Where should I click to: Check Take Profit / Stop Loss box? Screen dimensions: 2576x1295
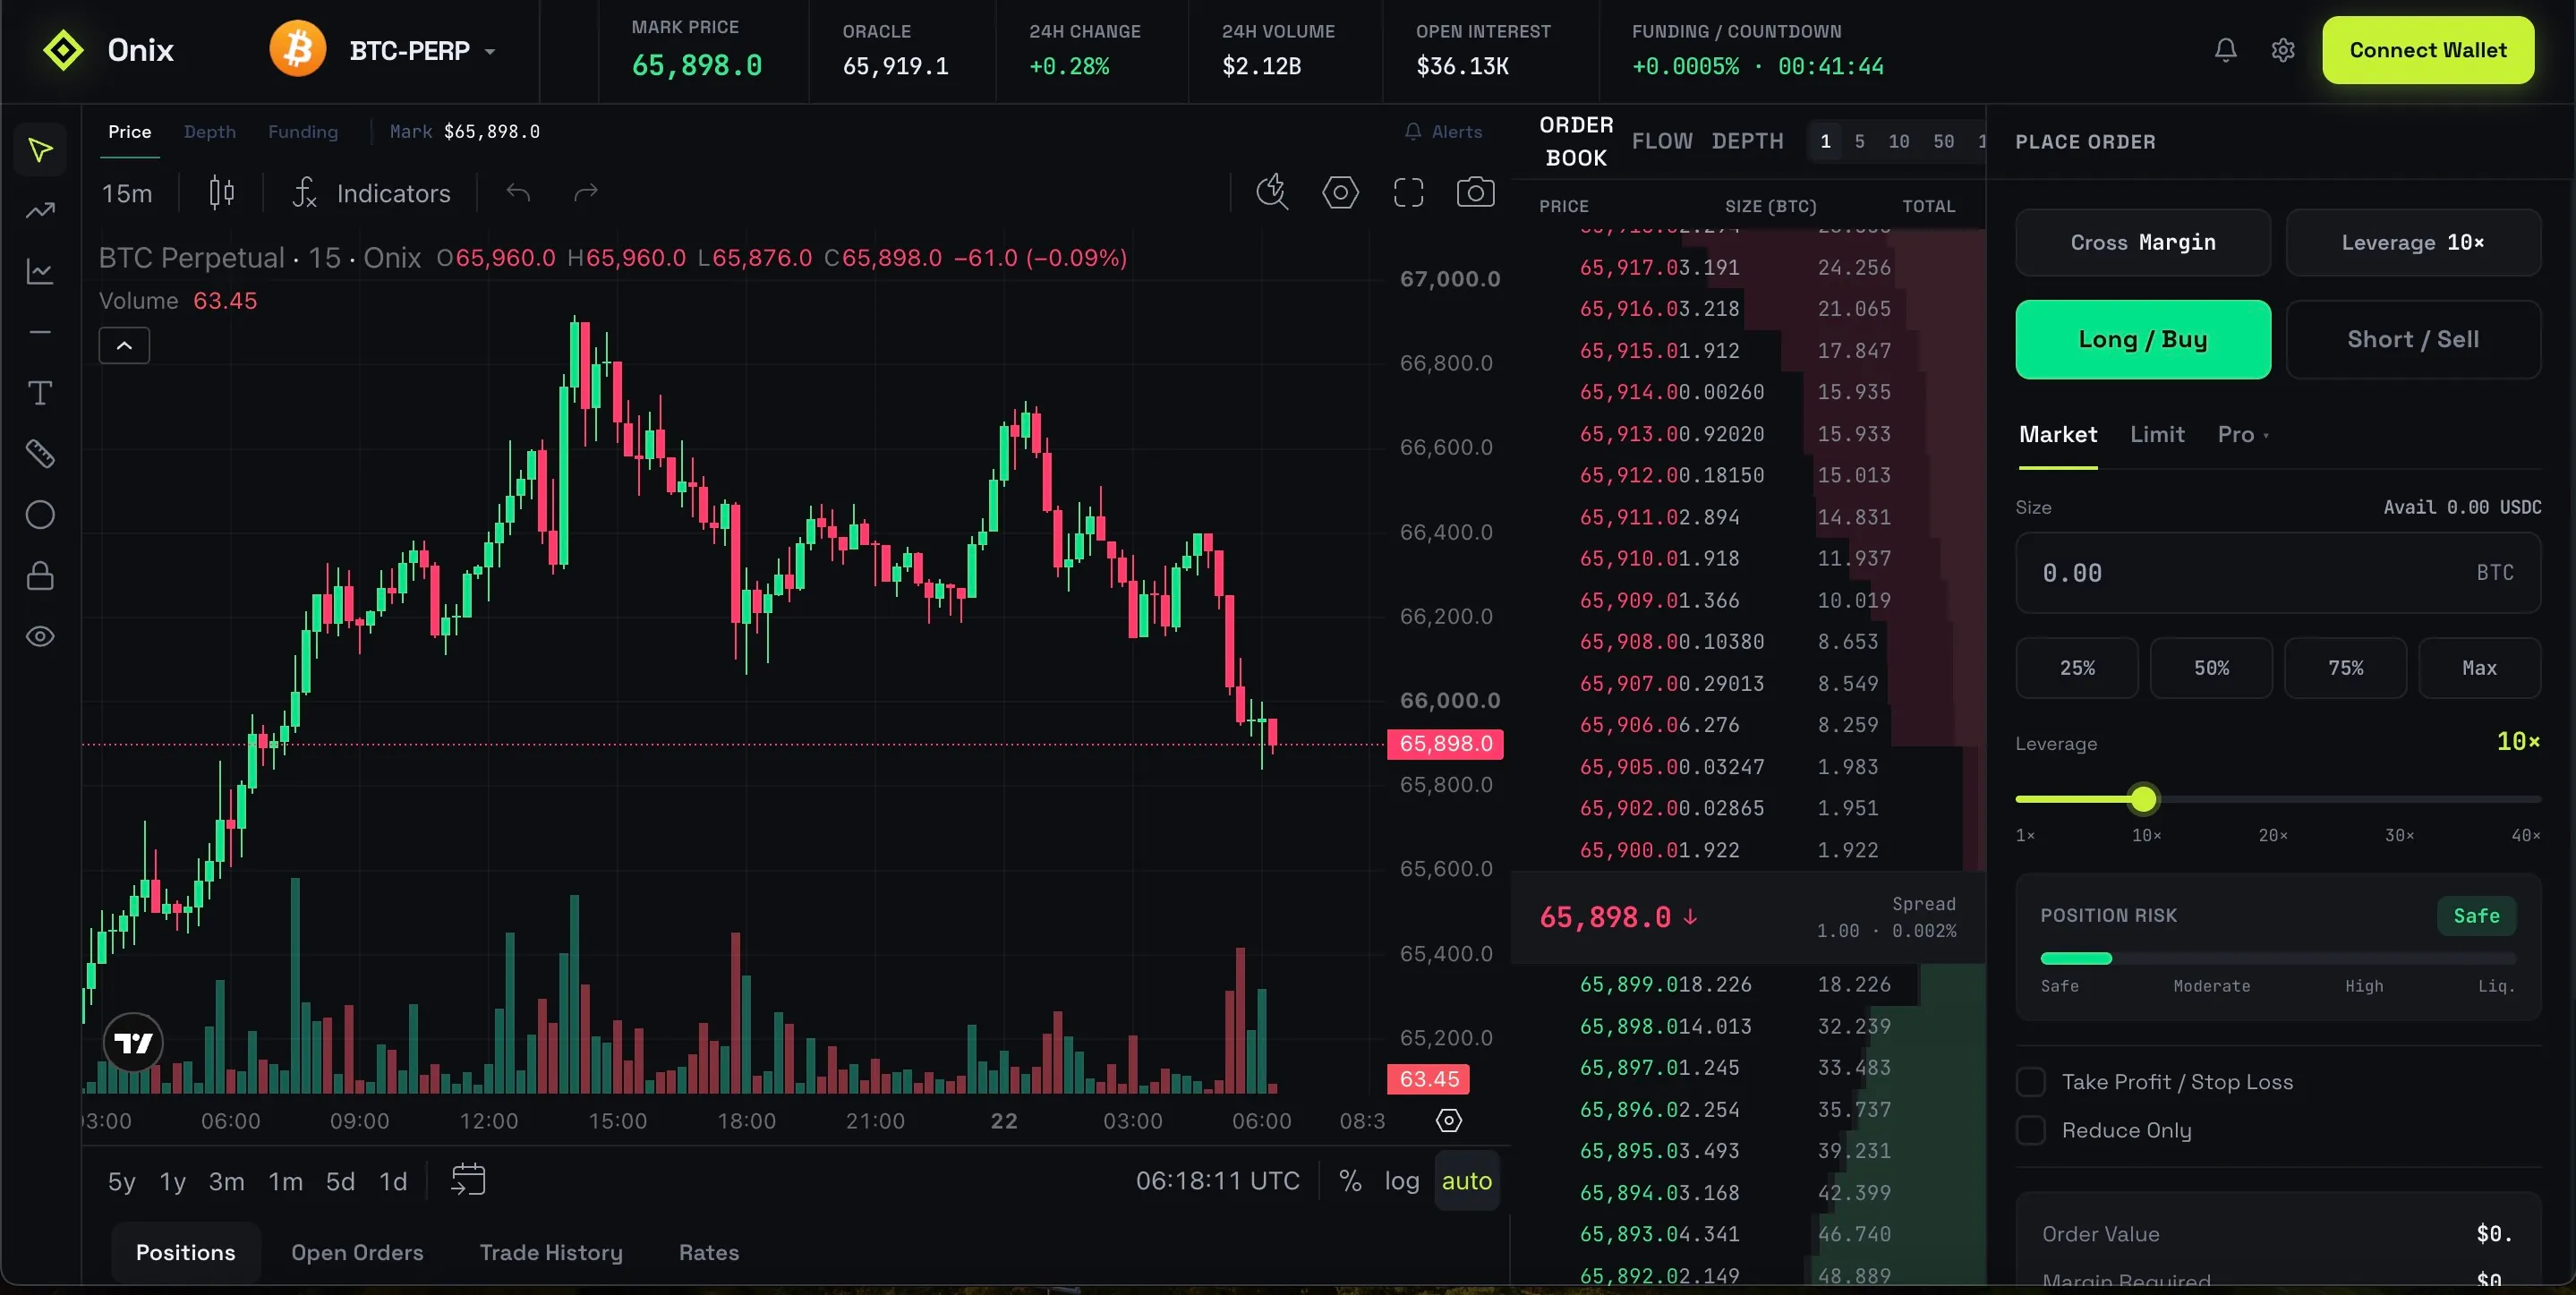click(x=2031, y=1082)
